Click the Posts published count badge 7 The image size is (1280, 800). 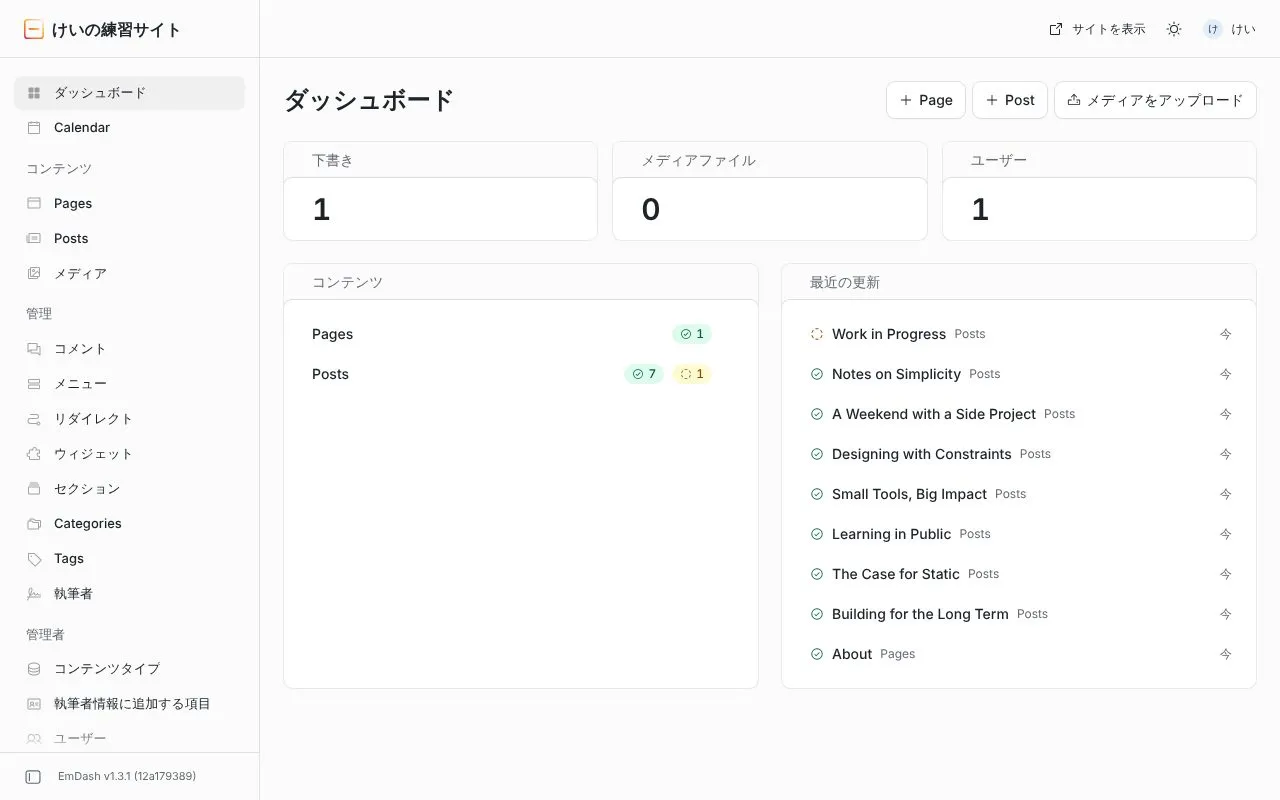[644, 374]
